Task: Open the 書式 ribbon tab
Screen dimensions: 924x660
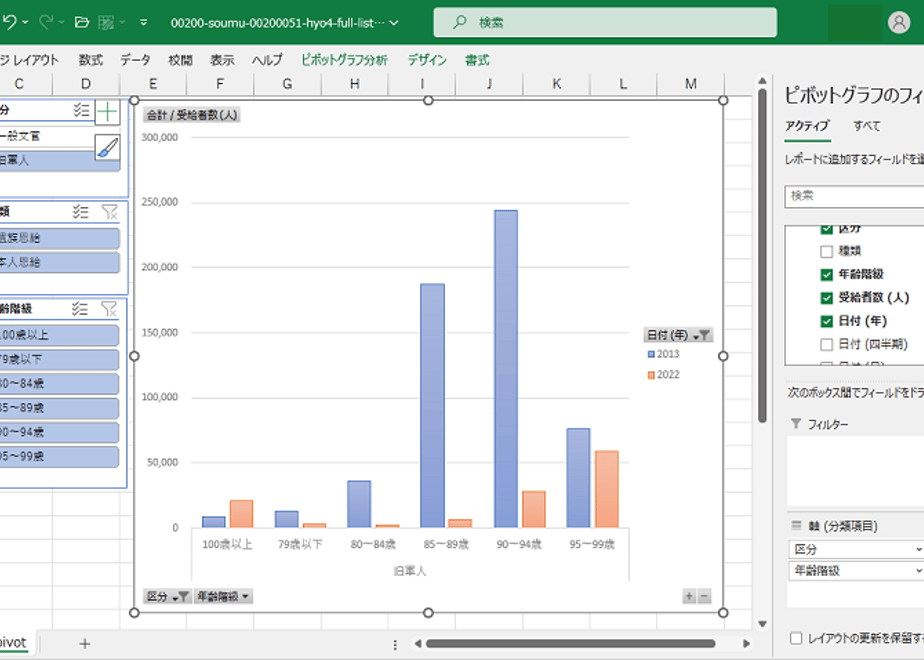Action: [x=477, y=60]
